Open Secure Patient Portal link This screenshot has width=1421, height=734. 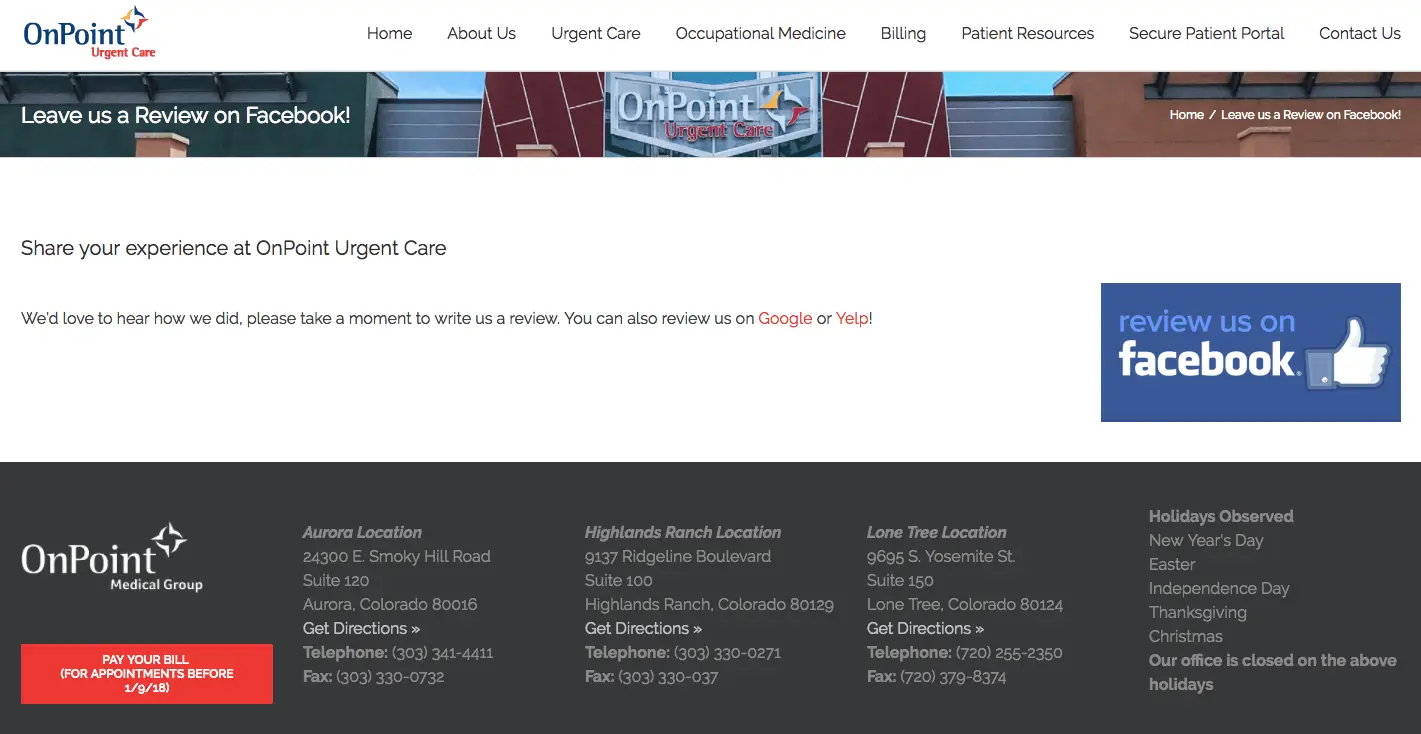tap(1206, 33)
